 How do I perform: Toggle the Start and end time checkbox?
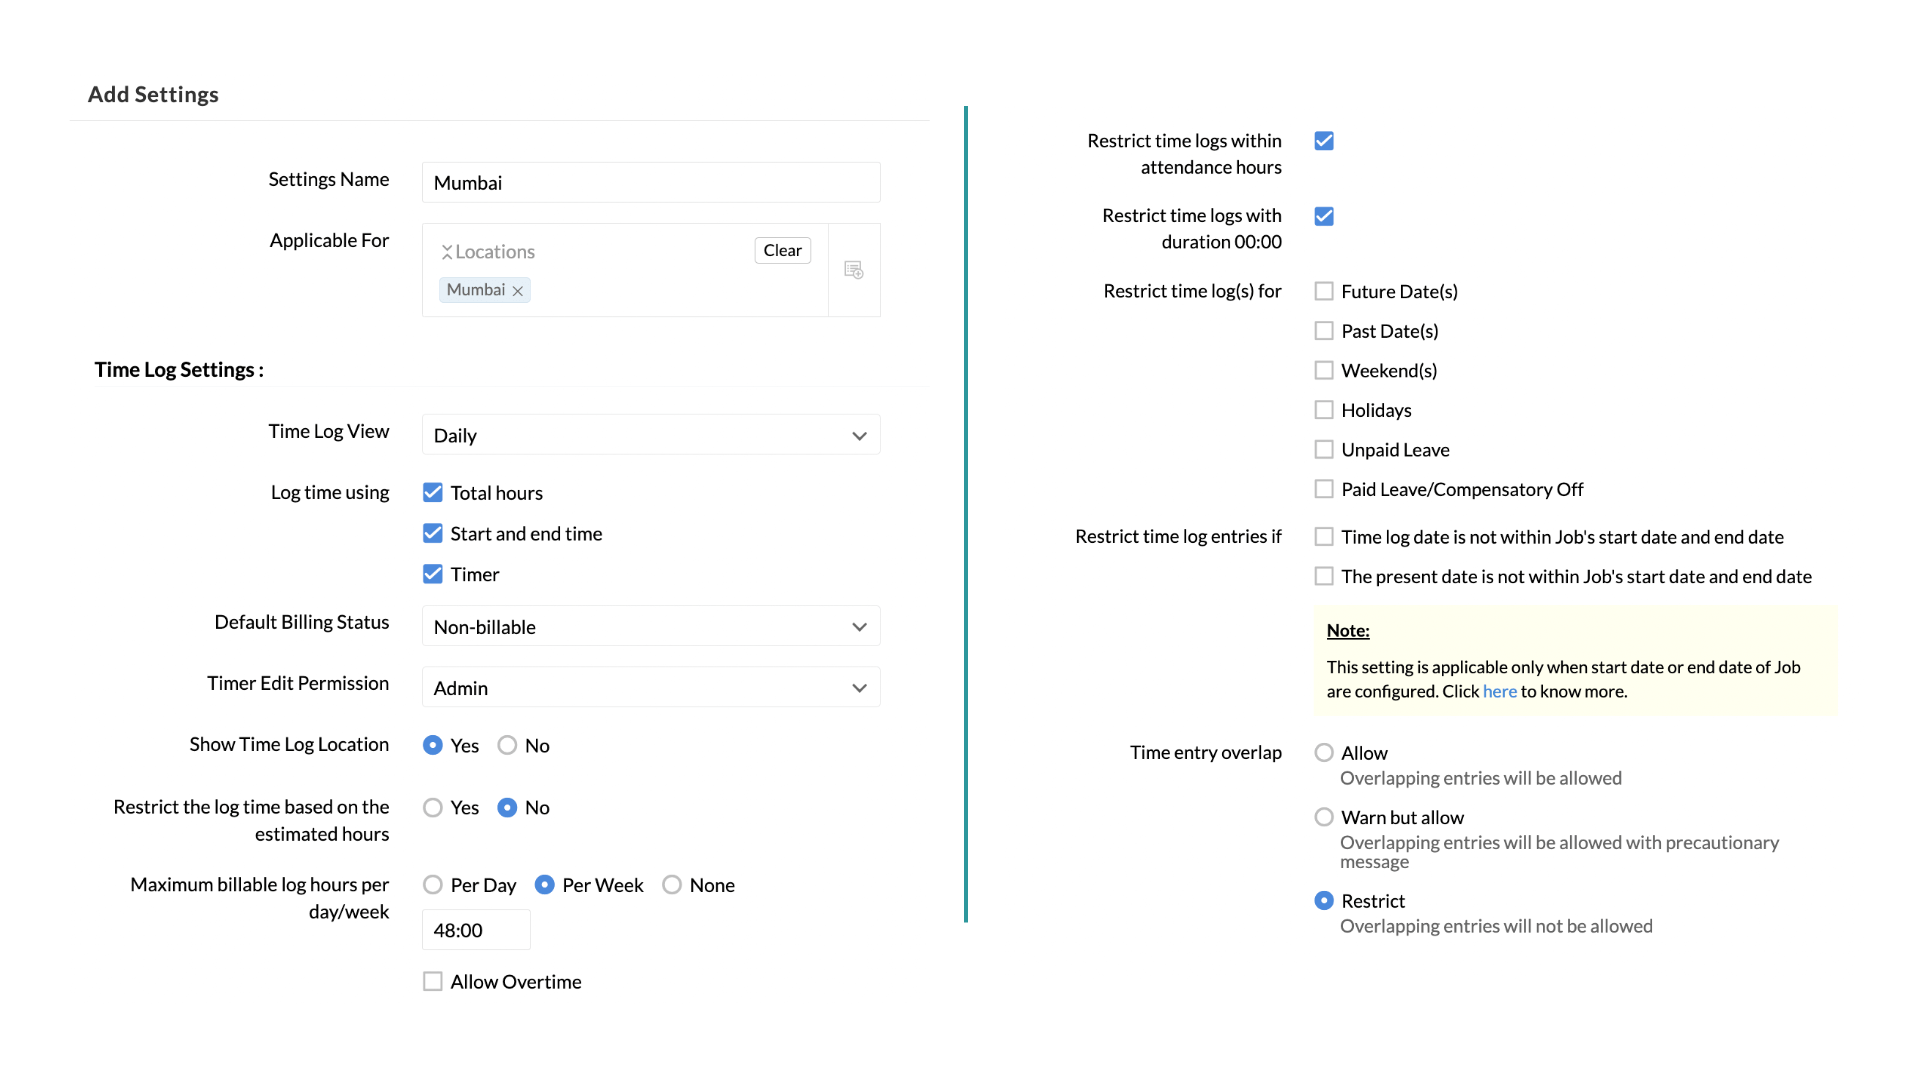[x=433, y=534]
